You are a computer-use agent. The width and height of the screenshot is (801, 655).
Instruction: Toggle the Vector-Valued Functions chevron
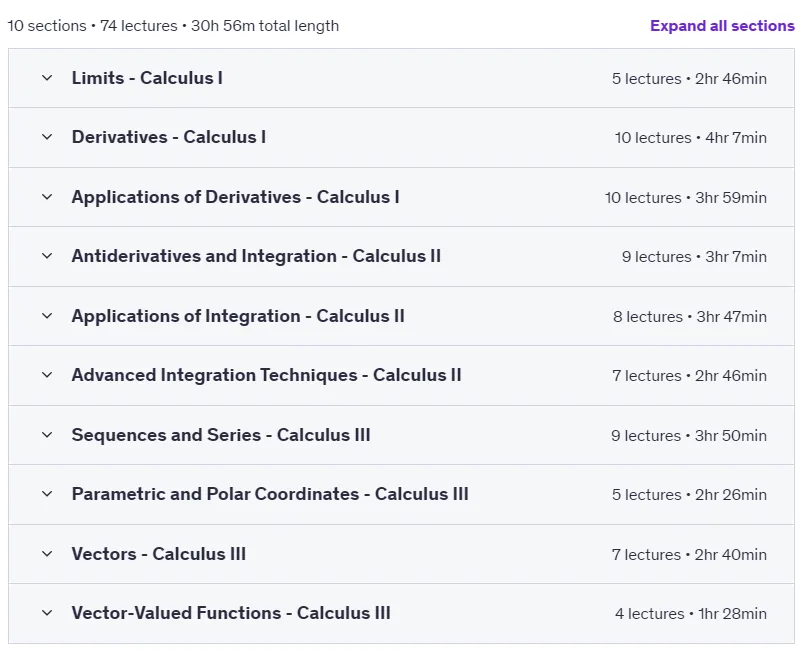(47, 613)
